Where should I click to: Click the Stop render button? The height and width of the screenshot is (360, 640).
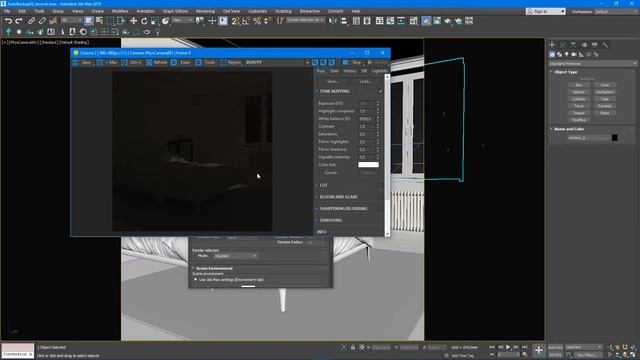353,62
